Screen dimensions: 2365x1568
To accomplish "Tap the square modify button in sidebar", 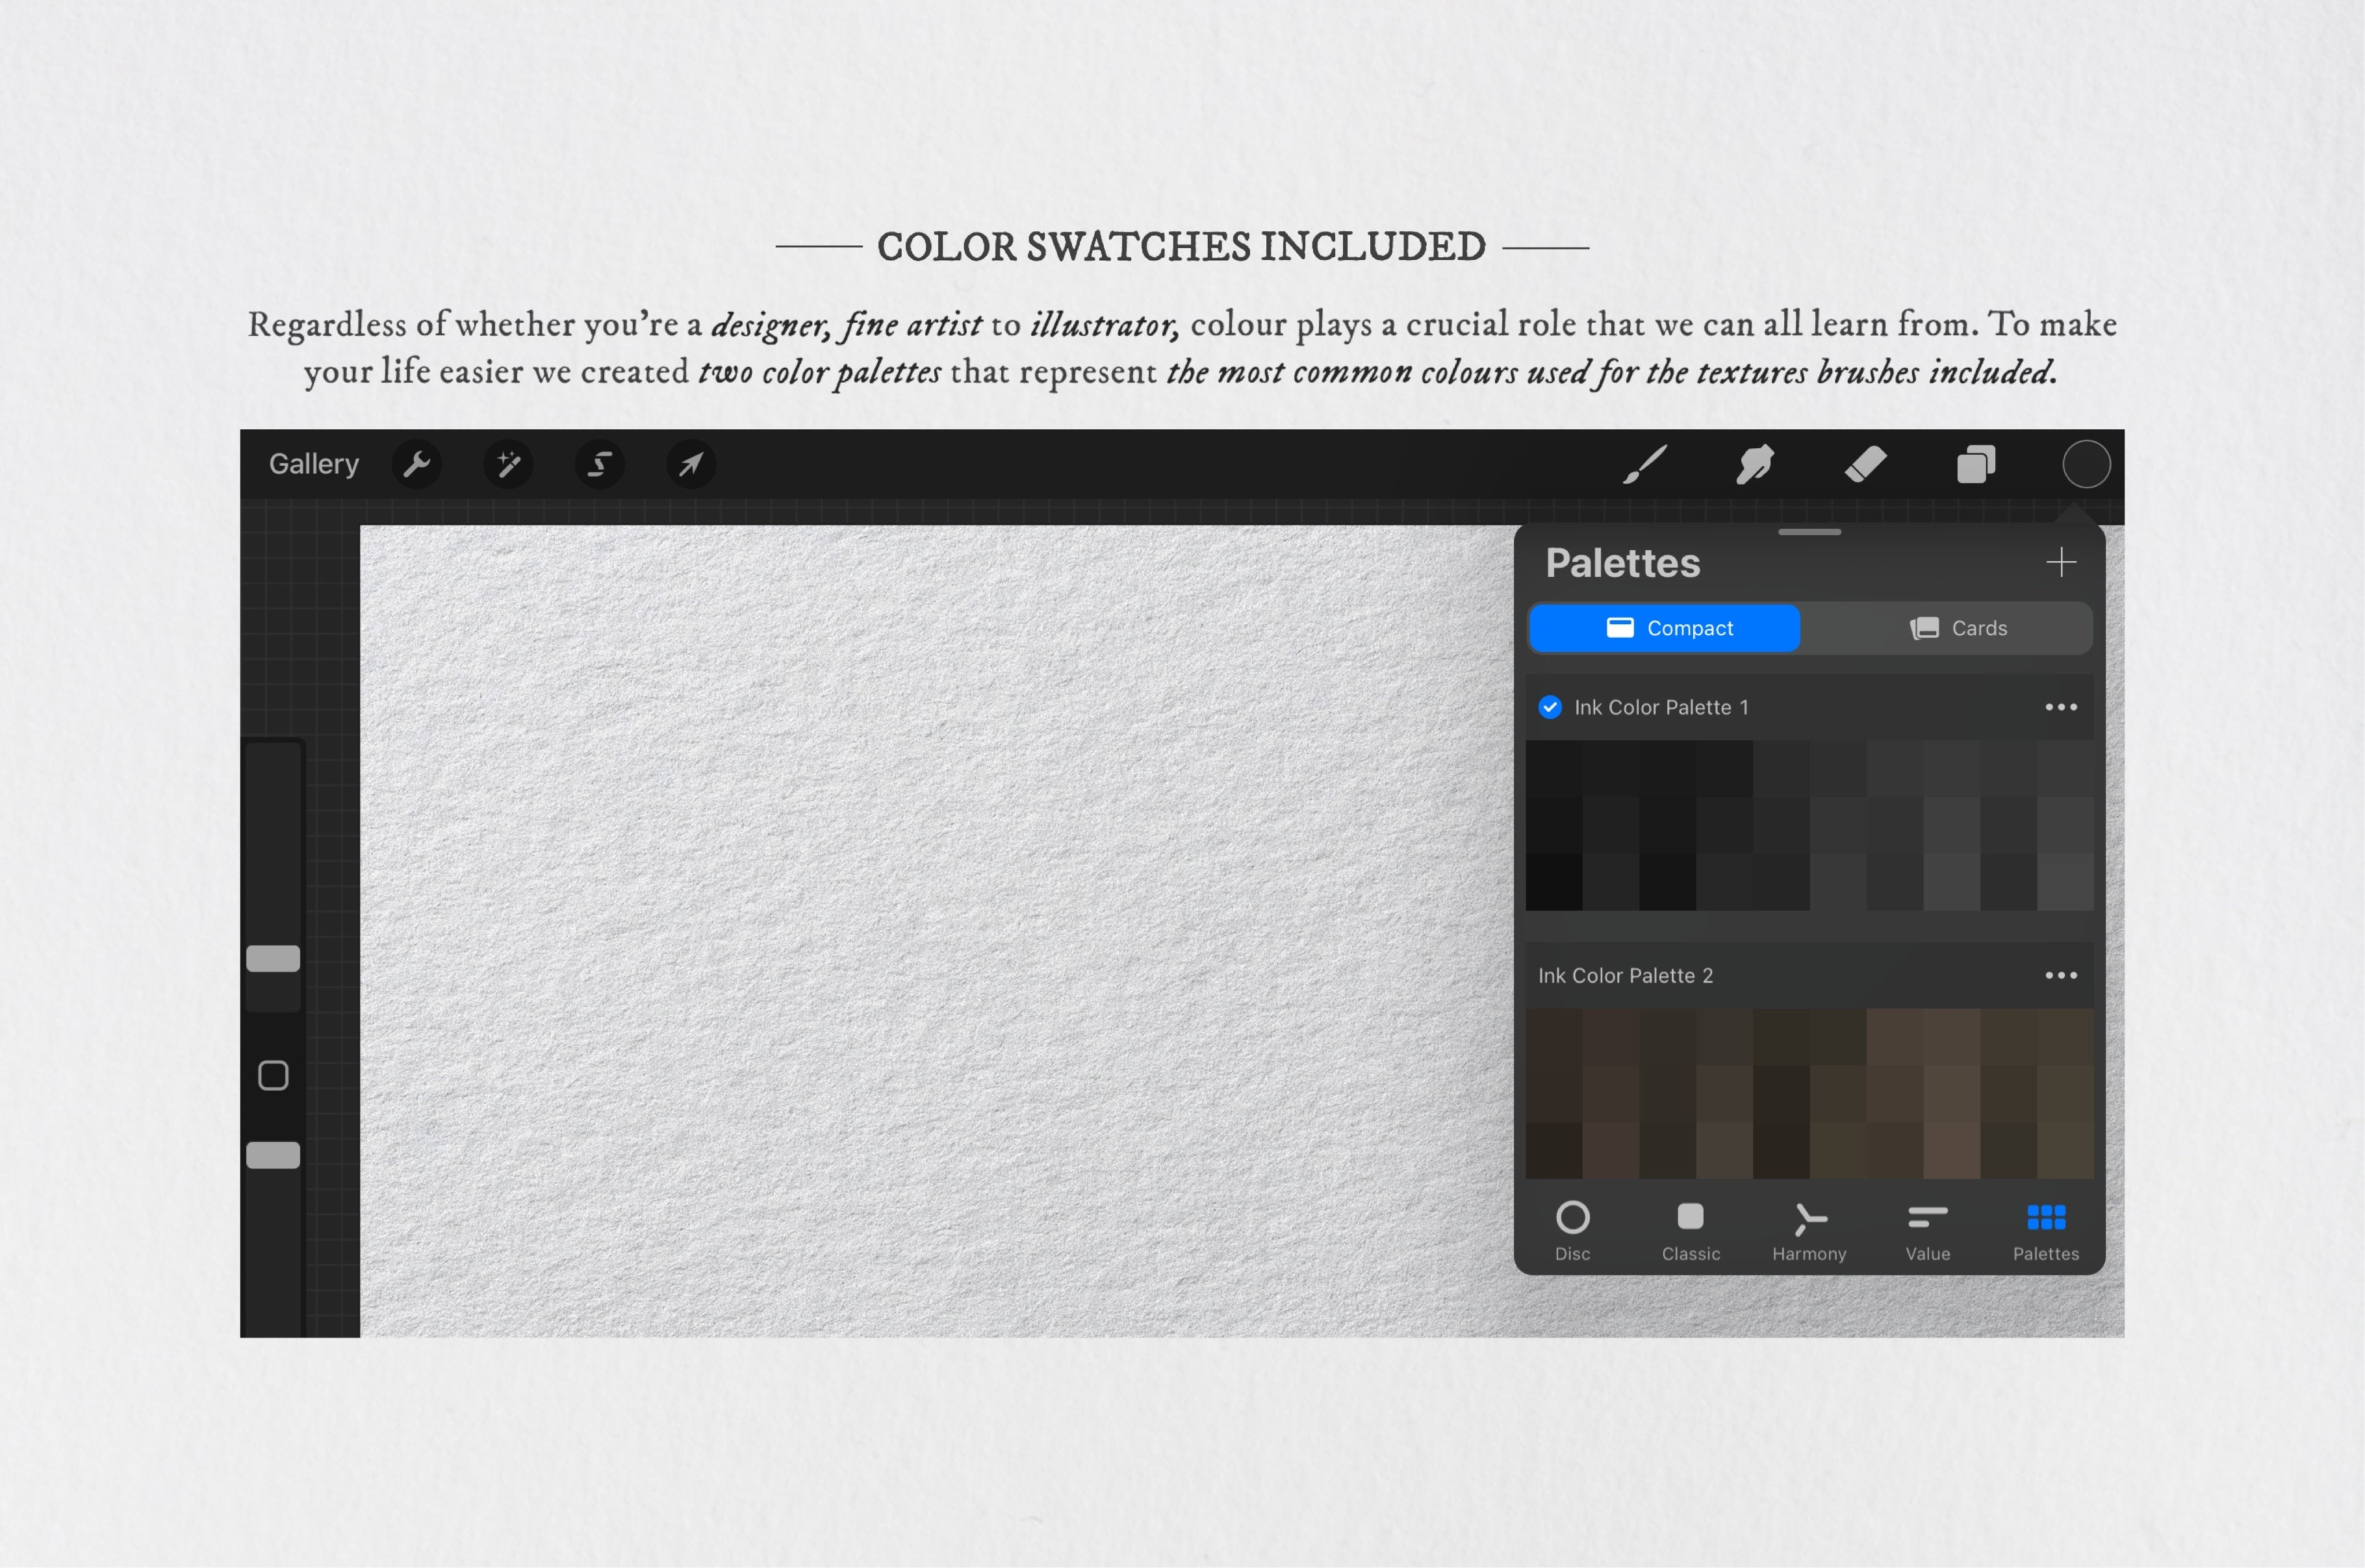I will pos(273,1076).
